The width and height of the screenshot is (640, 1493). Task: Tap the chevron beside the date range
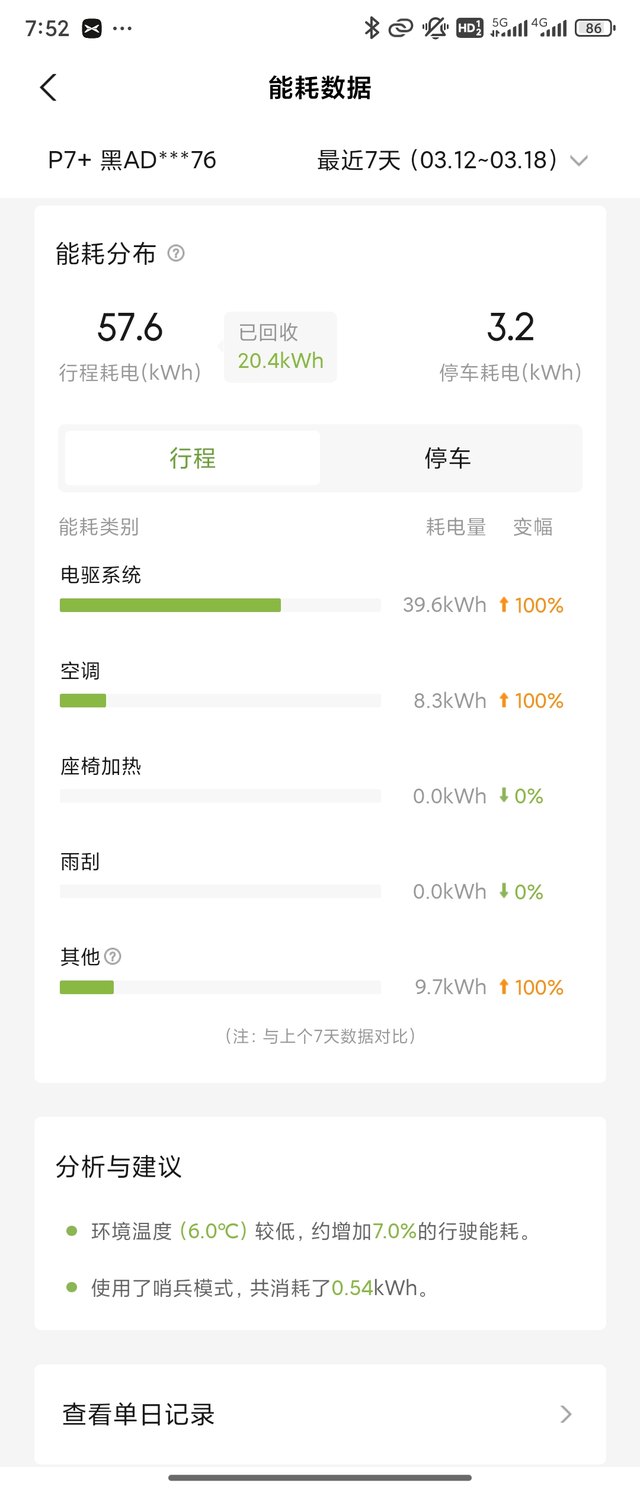point(578,160)
